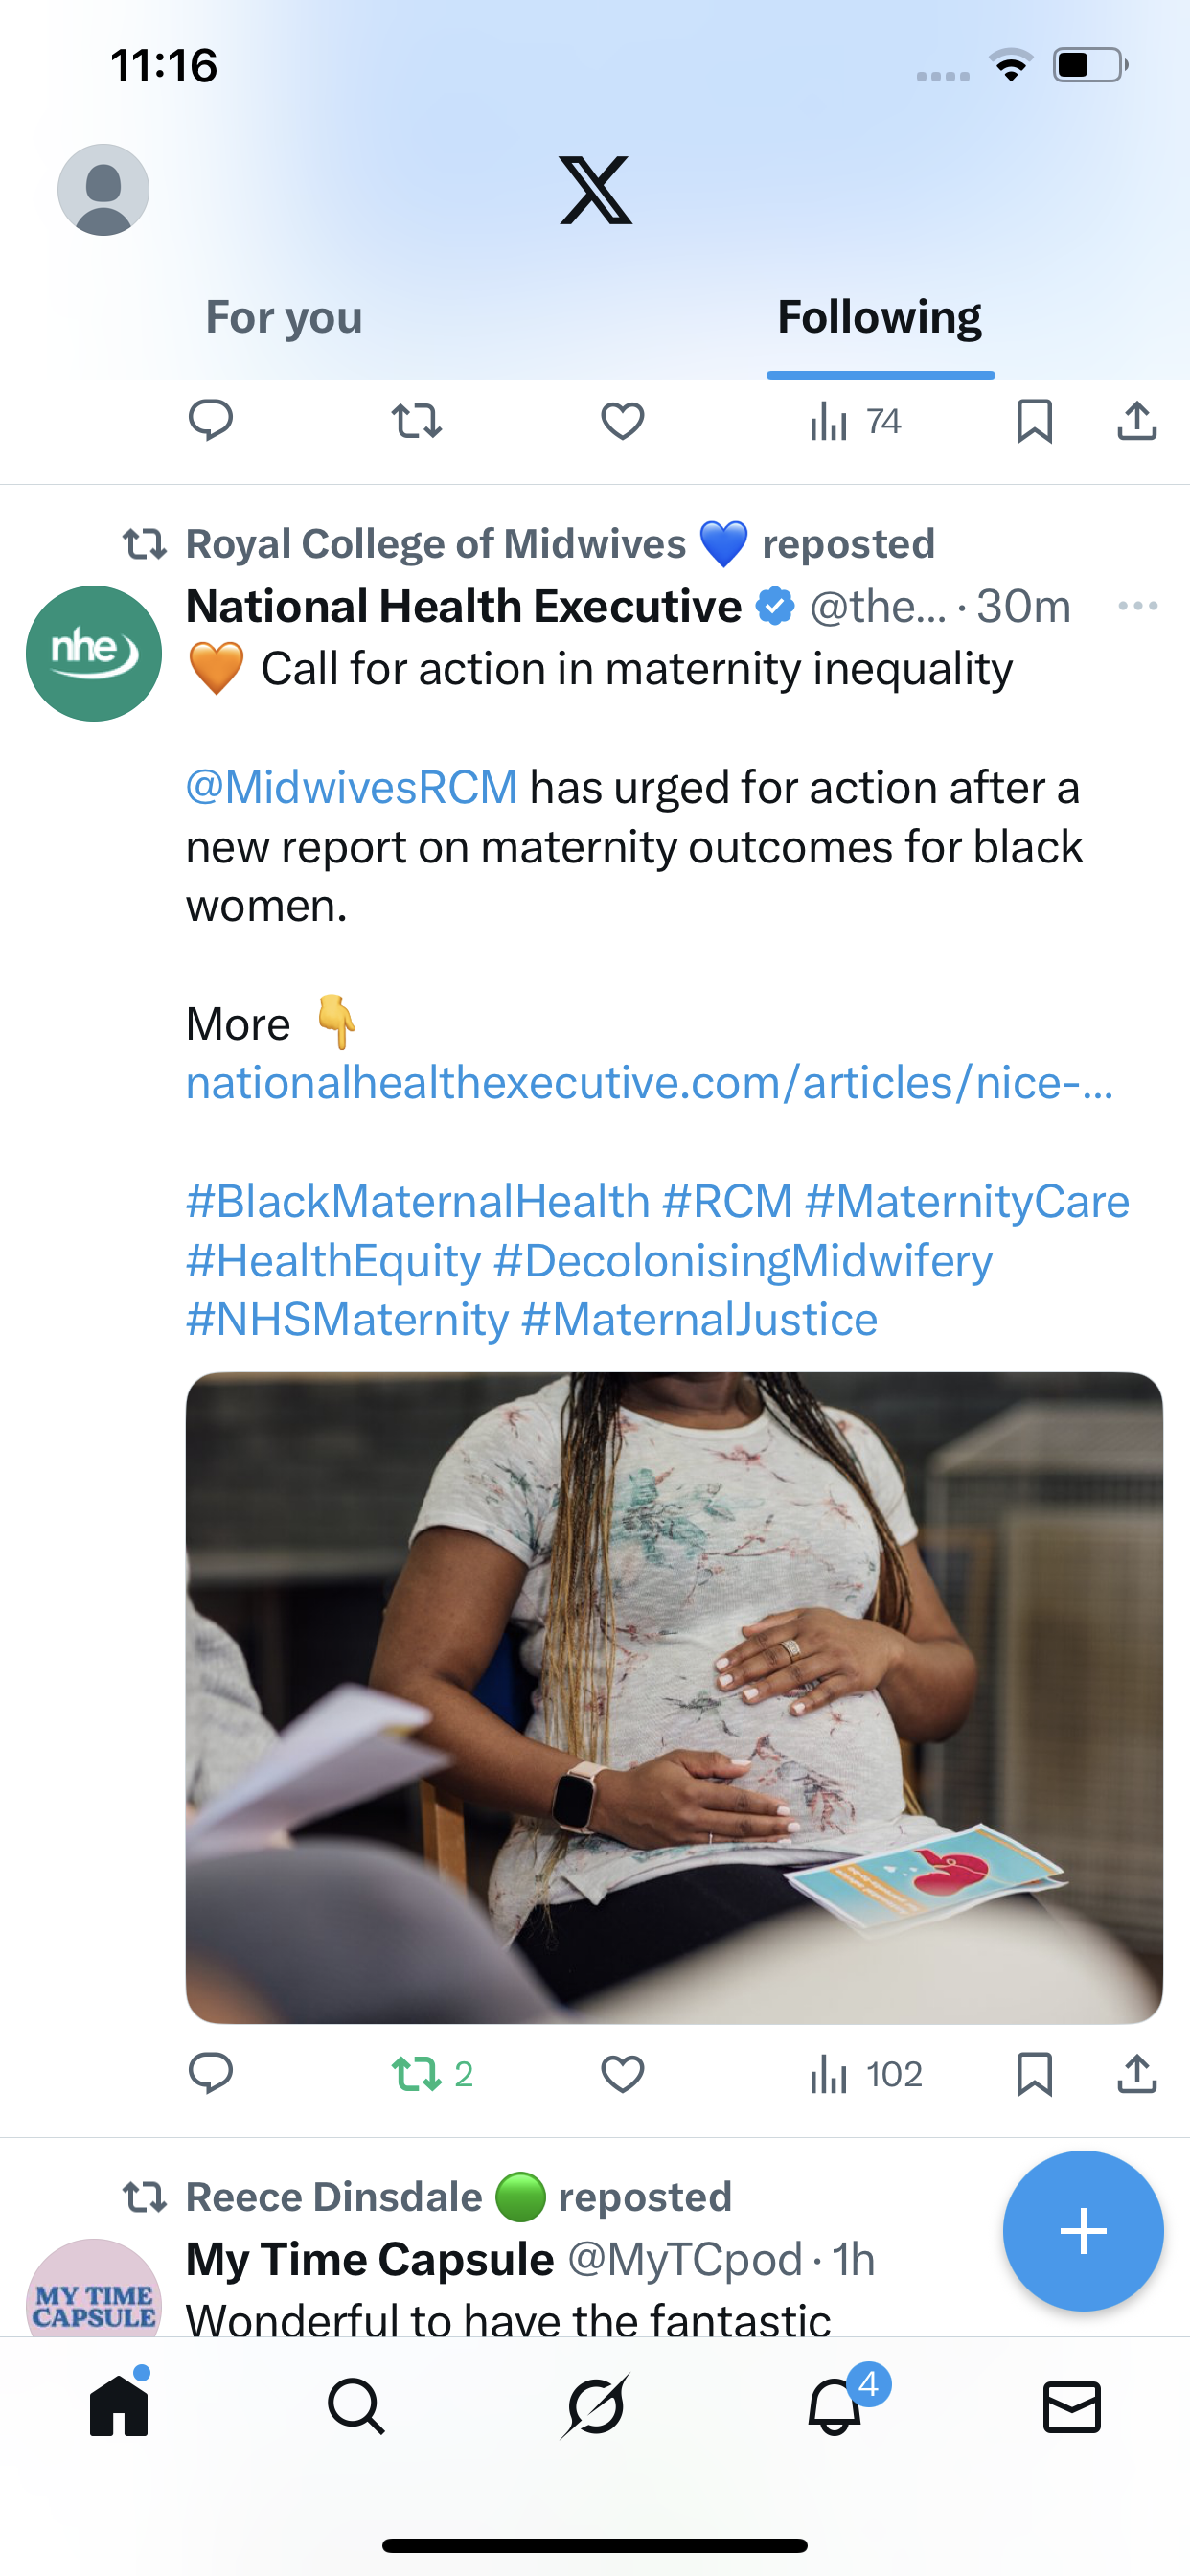This screenshot has height=2576, width=1190.
Task: Open the profile avatar menu
Action: 103,190
